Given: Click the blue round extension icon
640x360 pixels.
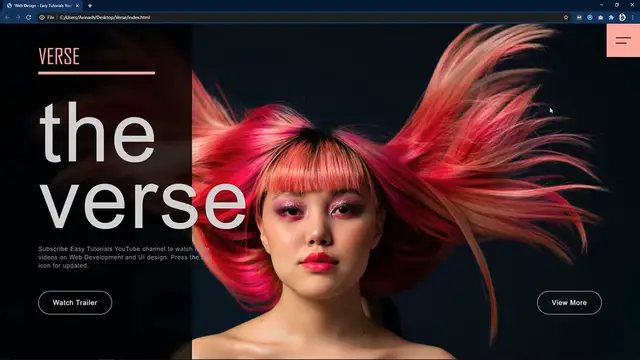Looking at the screenshot, I should 590,18.
